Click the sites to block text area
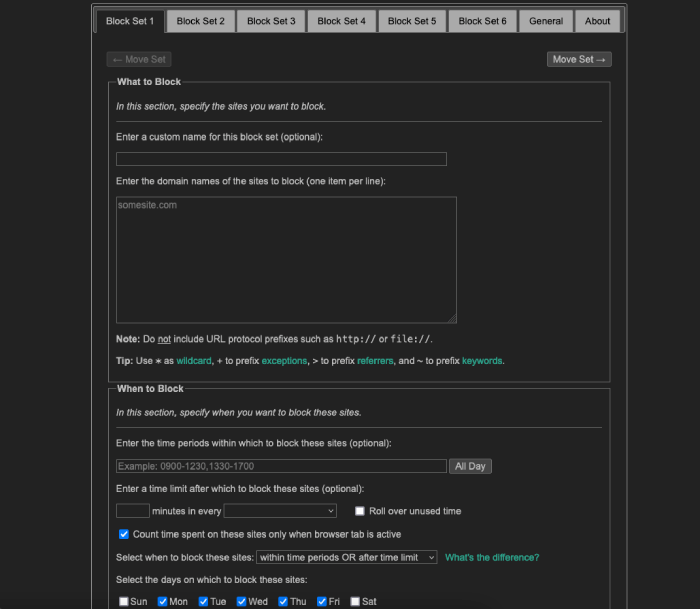 [x=286, y=260]
